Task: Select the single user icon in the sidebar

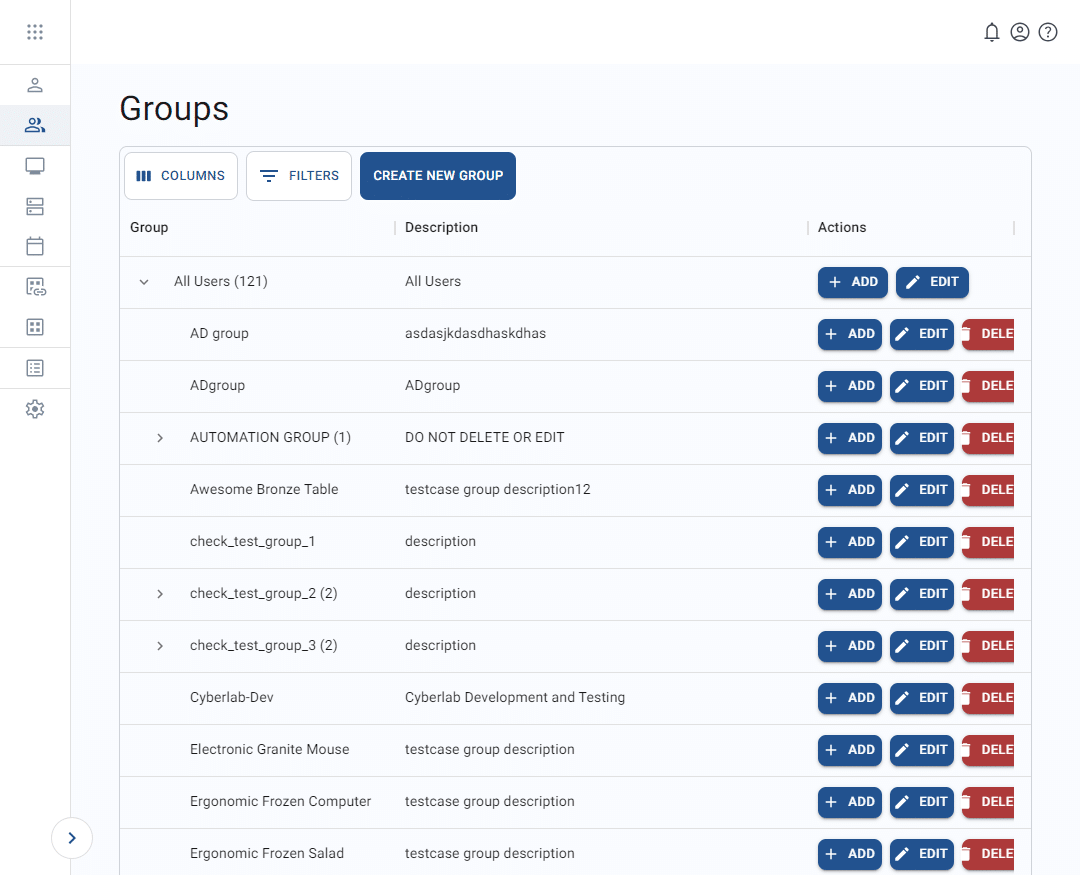Action: [x=35, y=85]
